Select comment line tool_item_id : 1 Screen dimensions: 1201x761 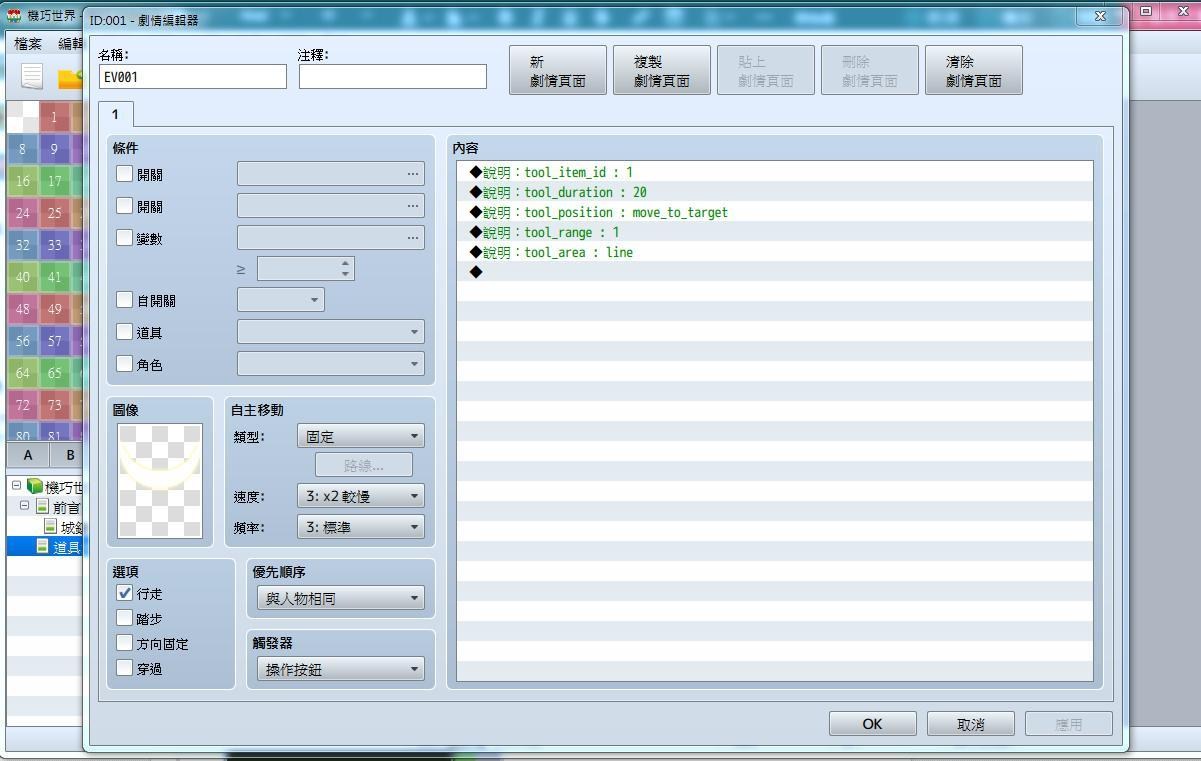point(775,172)
